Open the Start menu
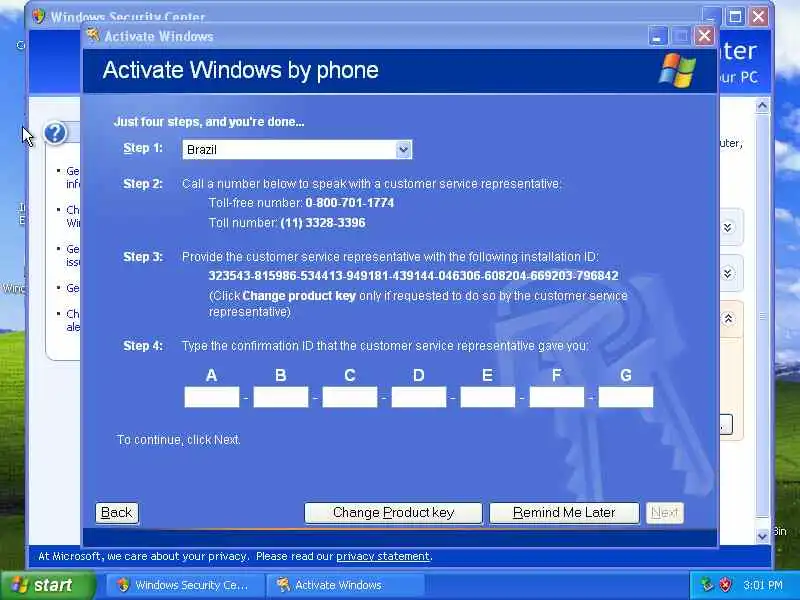The image size is (800, 600). (x=47, y=585)
